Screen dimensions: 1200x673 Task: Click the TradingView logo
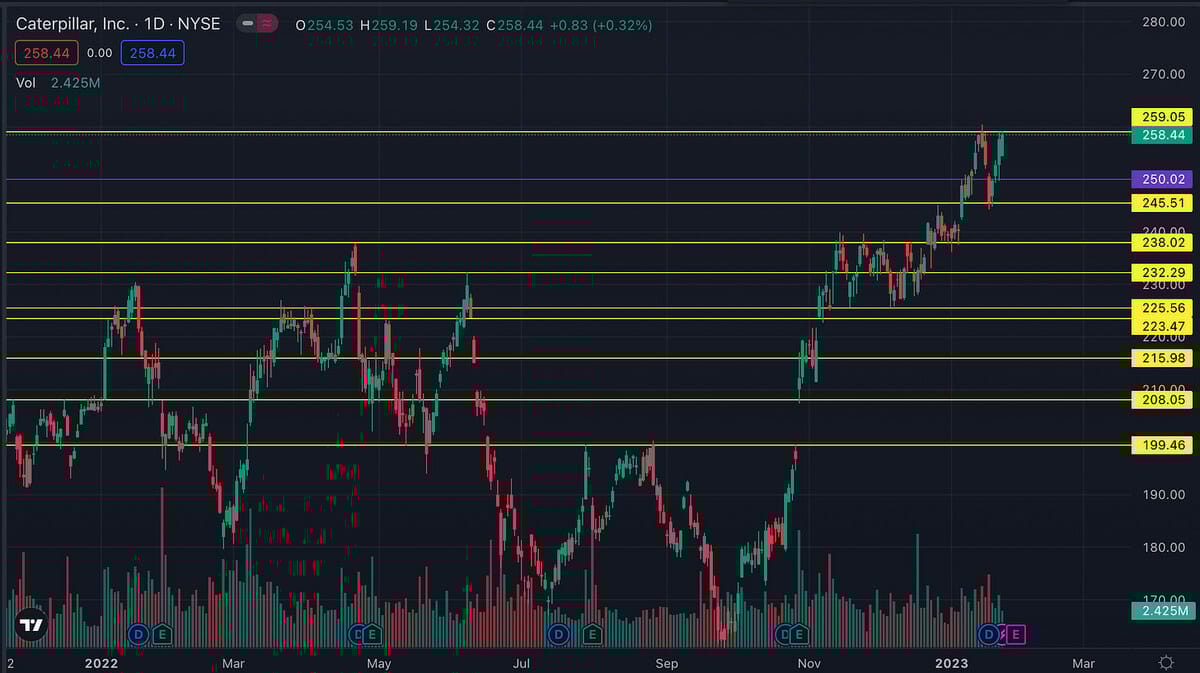click(x=31, y=625)
